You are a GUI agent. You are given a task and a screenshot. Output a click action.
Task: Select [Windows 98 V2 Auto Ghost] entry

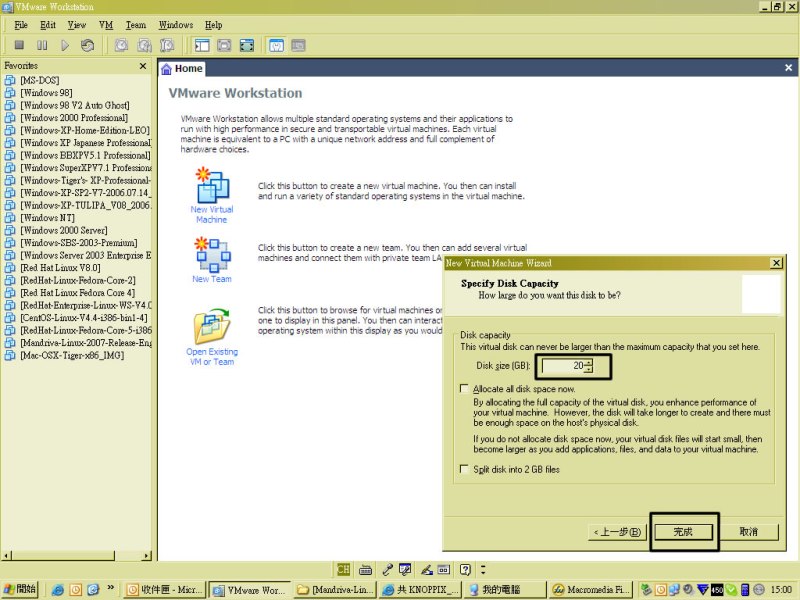75,105
